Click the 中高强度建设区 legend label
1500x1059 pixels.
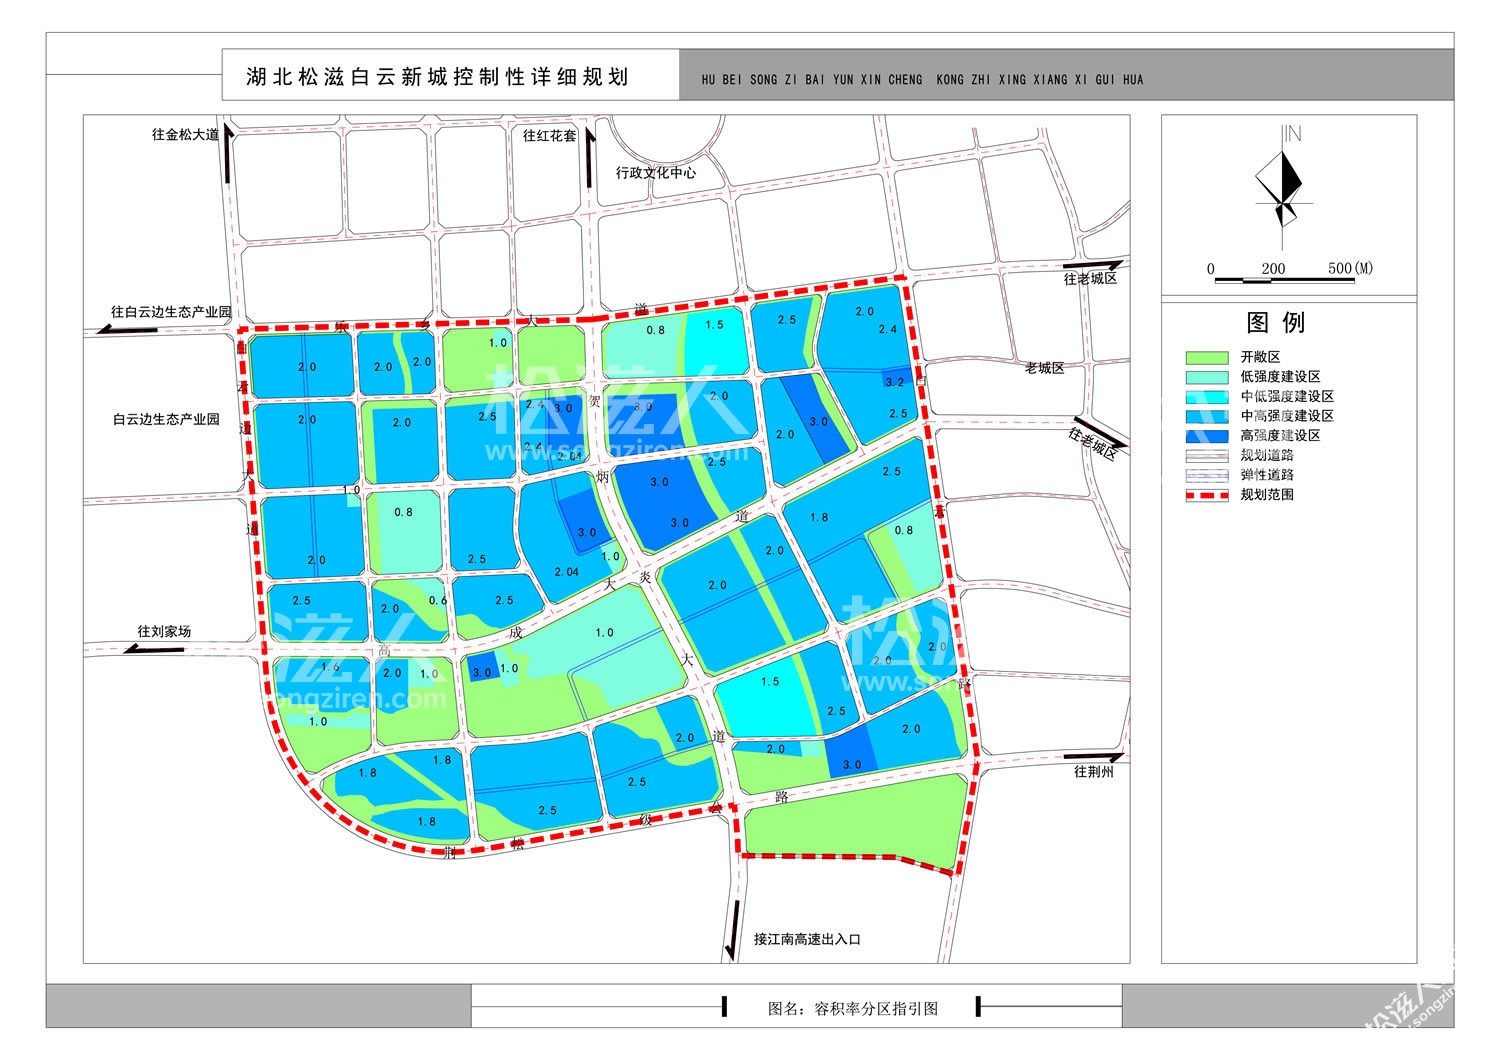1287,416
